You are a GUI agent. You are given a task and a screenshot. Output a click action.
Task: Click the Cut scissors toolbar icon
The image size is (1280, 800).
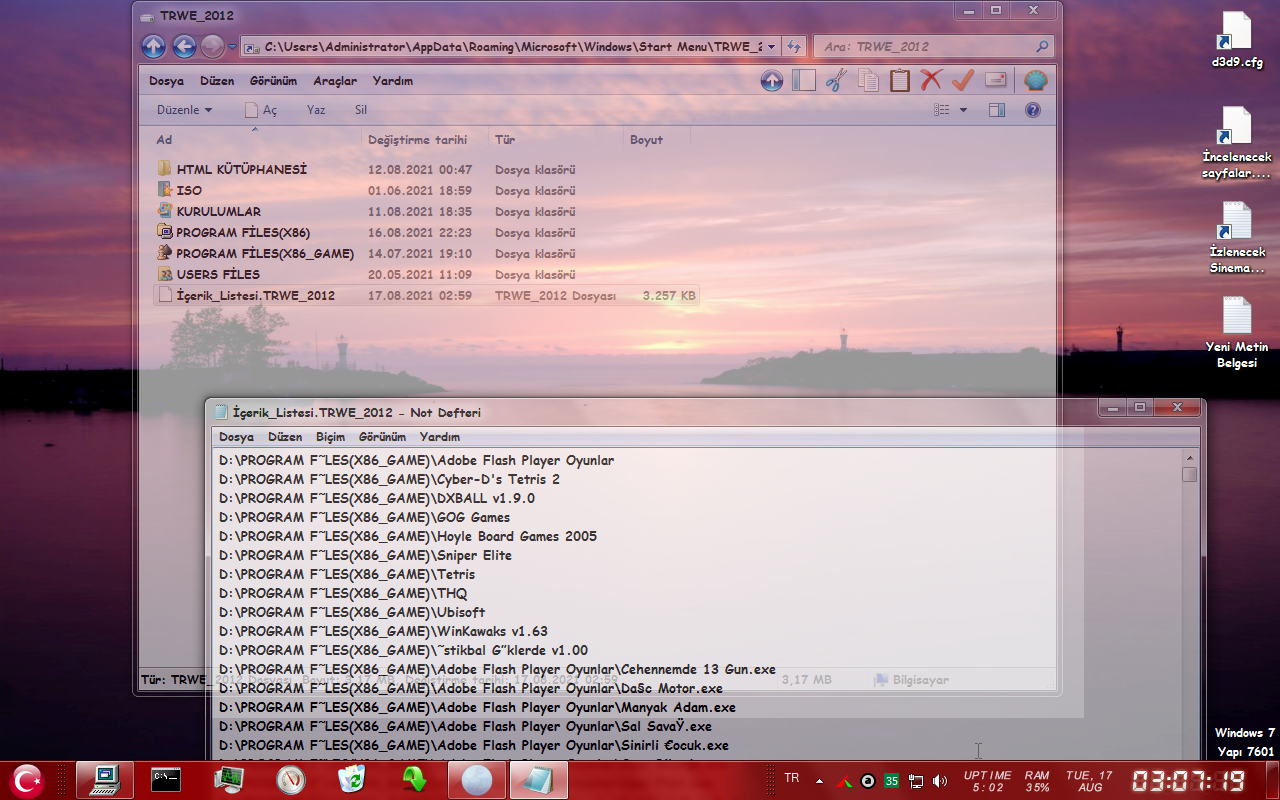[836, 81]
